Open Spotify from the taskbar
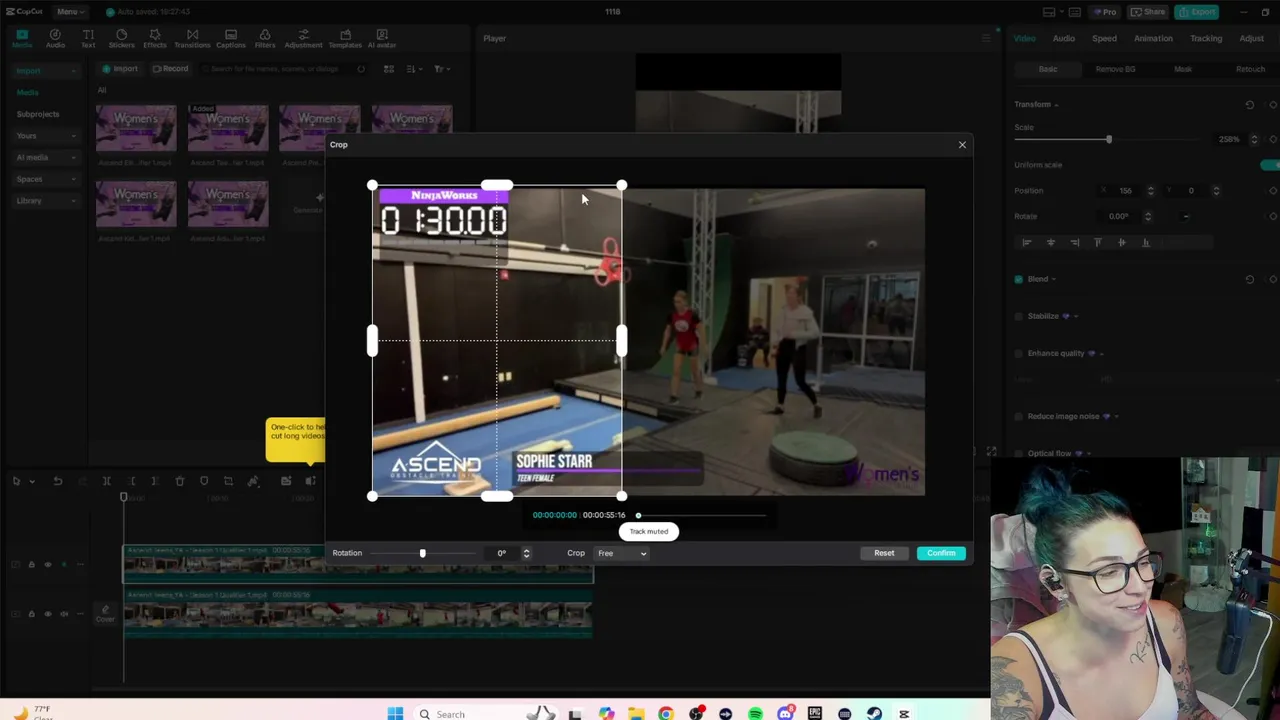Image resolution: width=1280 pixels, height=720 pixels. tap(755, 713)
